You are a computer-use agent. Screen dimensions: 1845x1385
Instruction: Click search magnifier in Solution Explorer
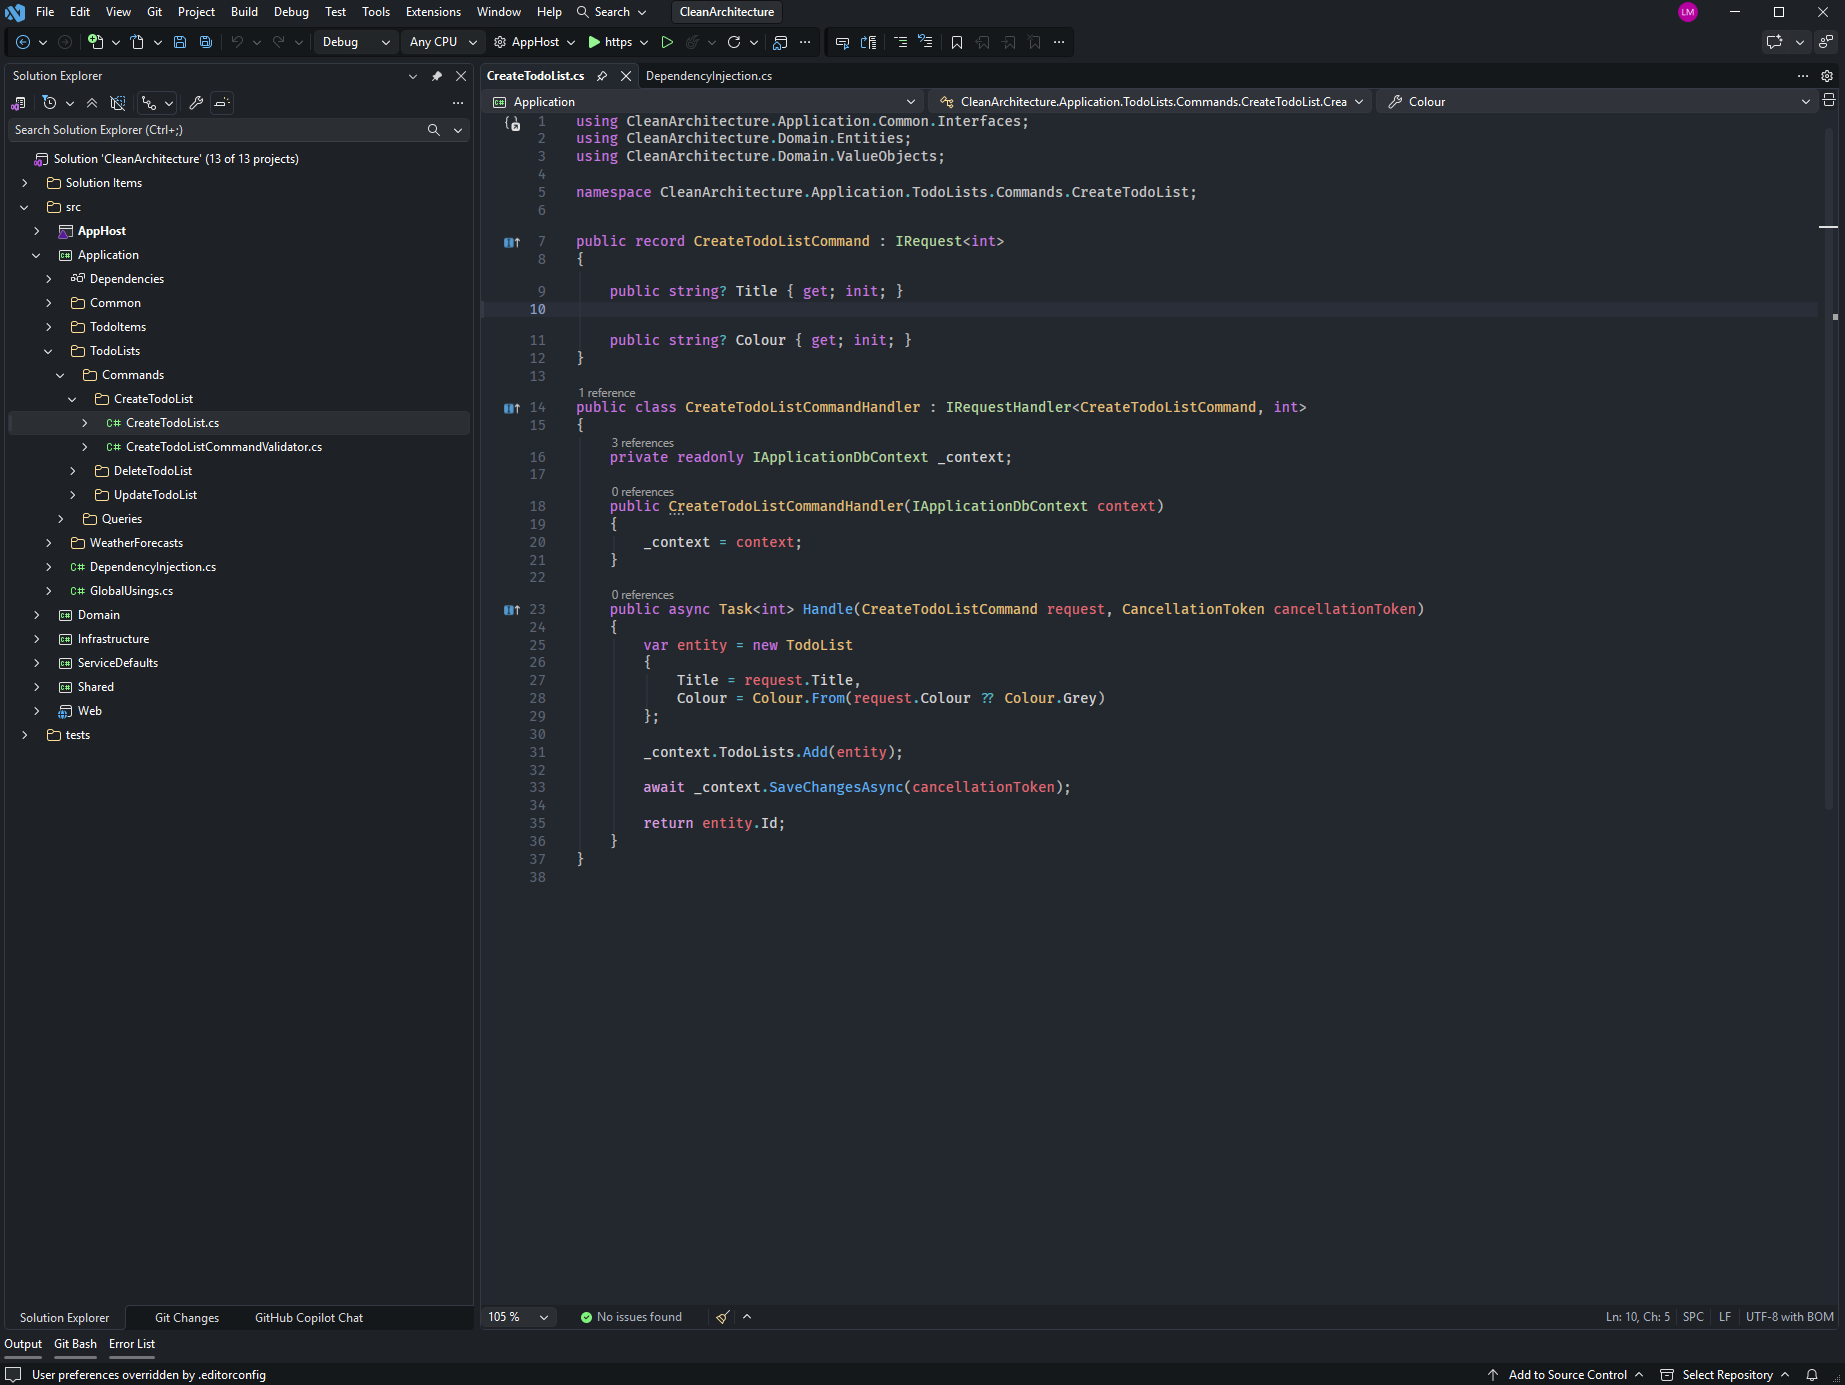coord(434,130)
